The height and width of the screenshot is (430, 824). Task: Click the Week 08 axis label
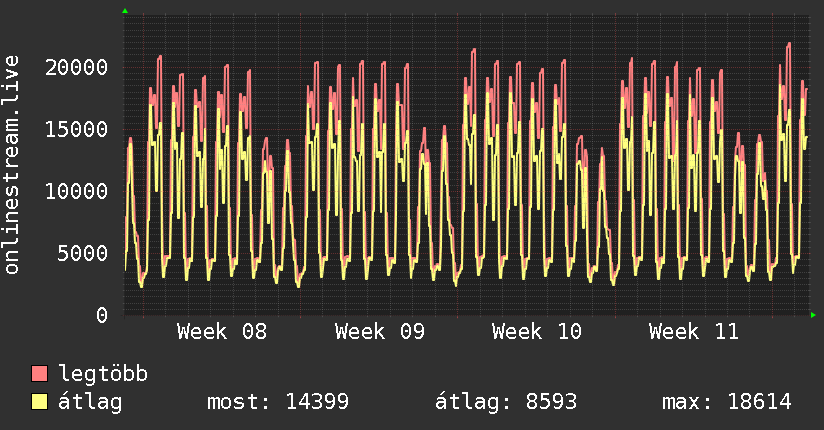[x=222, y=332]
